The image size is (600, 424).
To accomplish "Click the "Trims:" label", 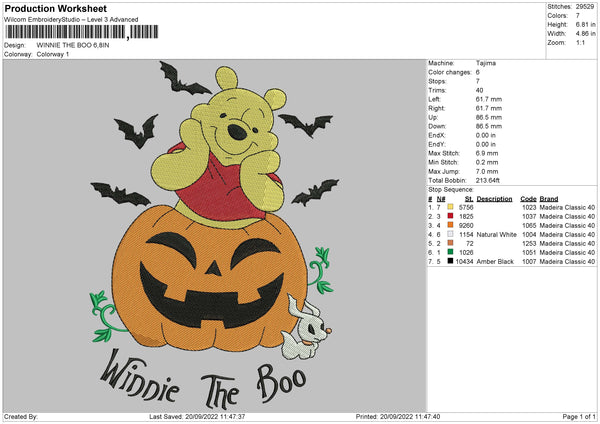I will pos(437,90).
